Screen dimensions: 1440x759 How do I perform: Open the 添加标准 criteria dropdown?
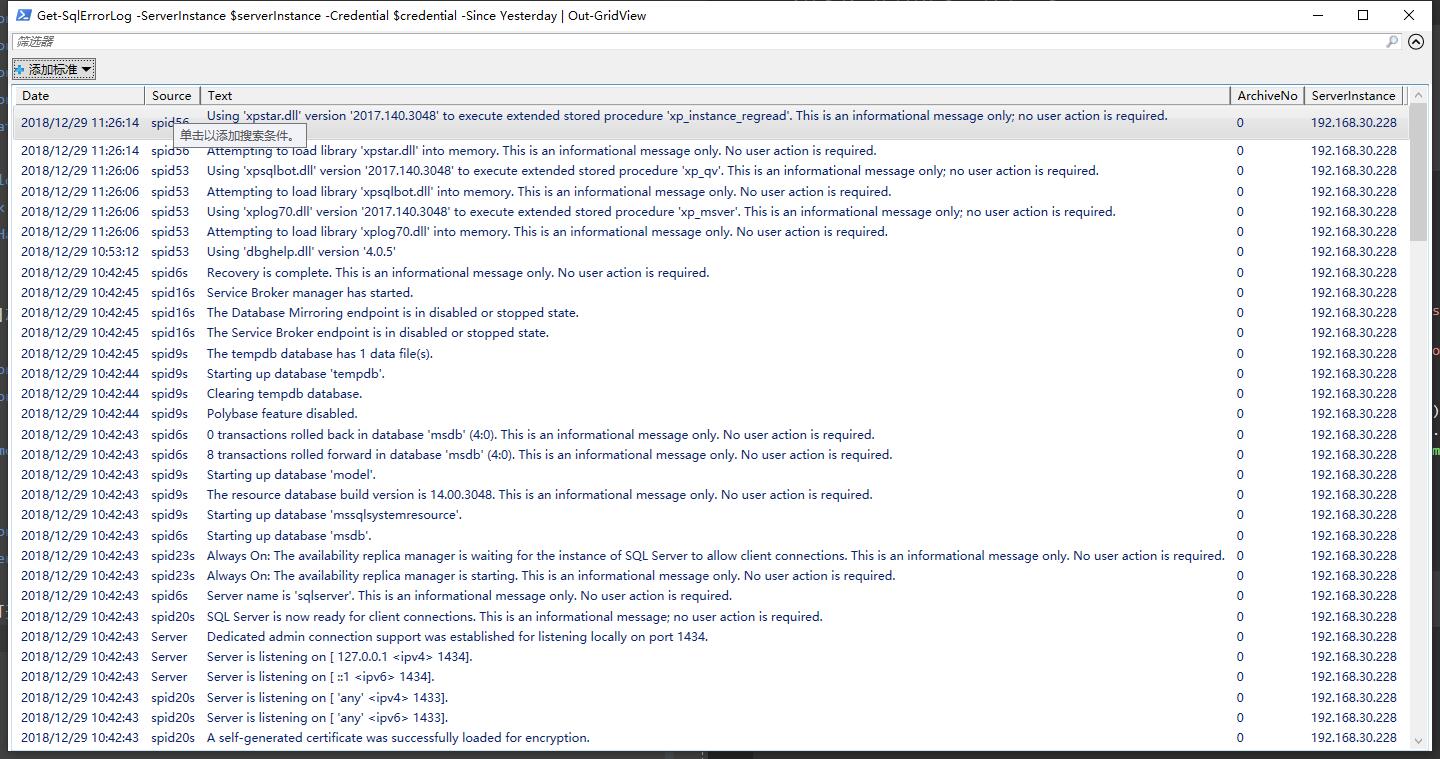(x=54, y=69)
